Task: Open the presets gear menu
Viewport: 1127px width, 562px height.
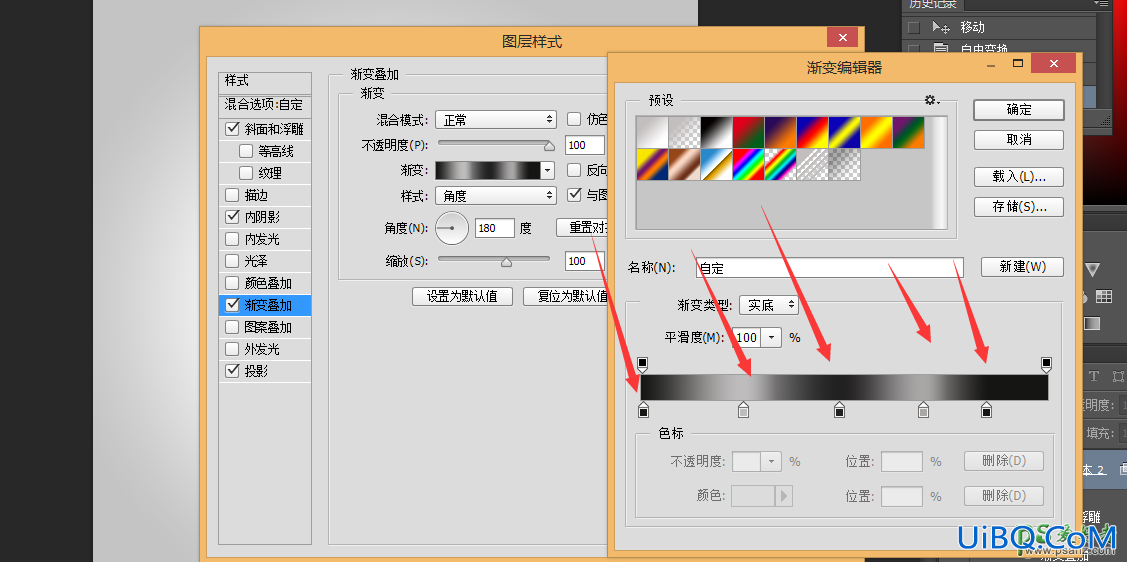Action: point(932,101)
